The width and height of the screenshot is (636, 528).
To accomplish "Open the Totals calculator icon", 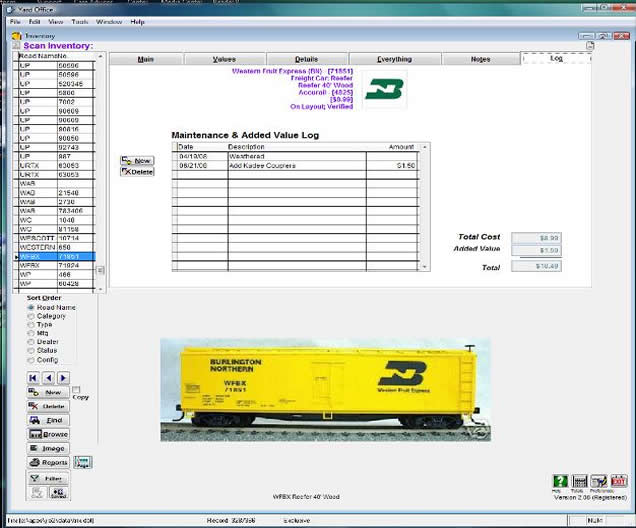I will pyautogui.click(x=579, y=481).
